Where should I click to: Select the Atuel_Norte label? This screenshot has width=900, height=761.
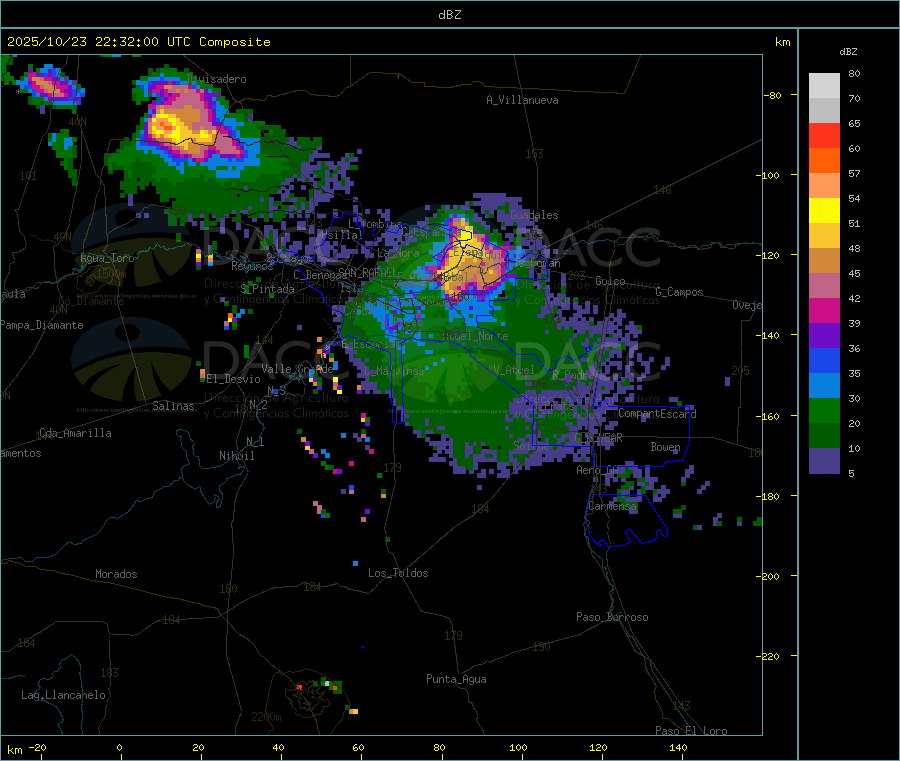coord(475,336)
